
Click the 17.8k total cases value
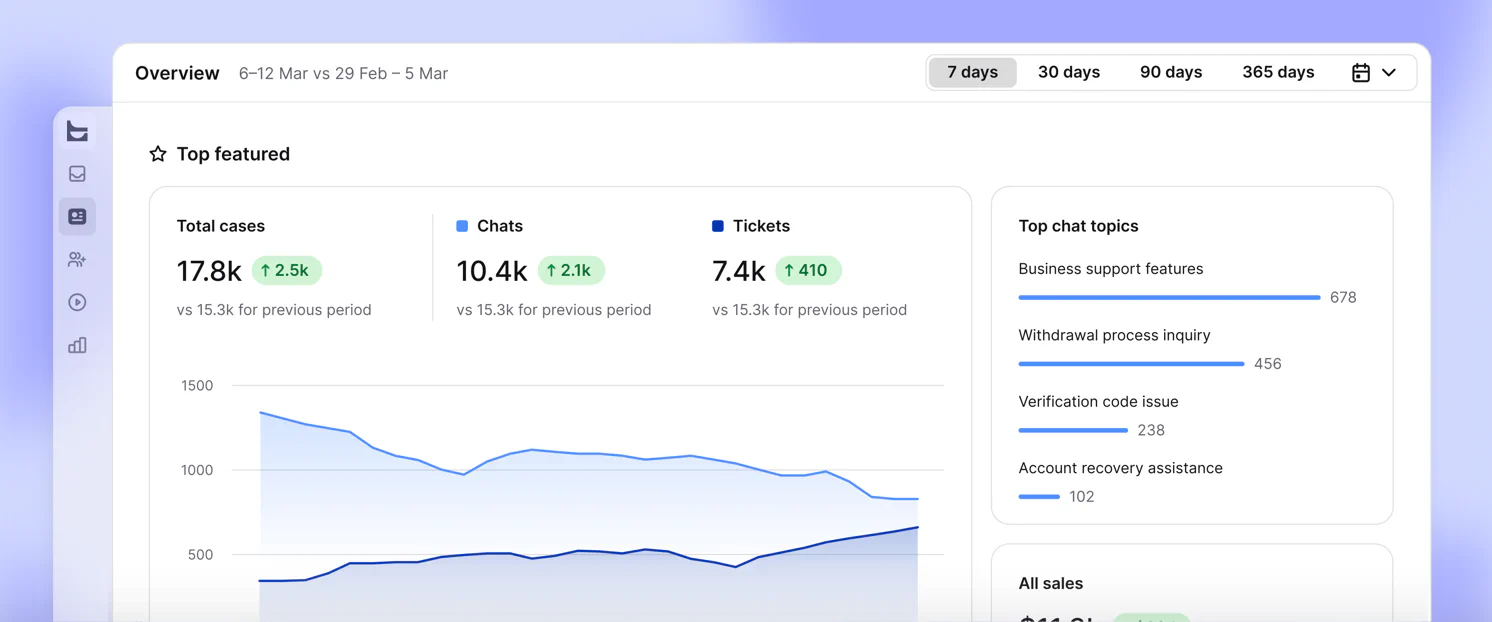point(209,271)
